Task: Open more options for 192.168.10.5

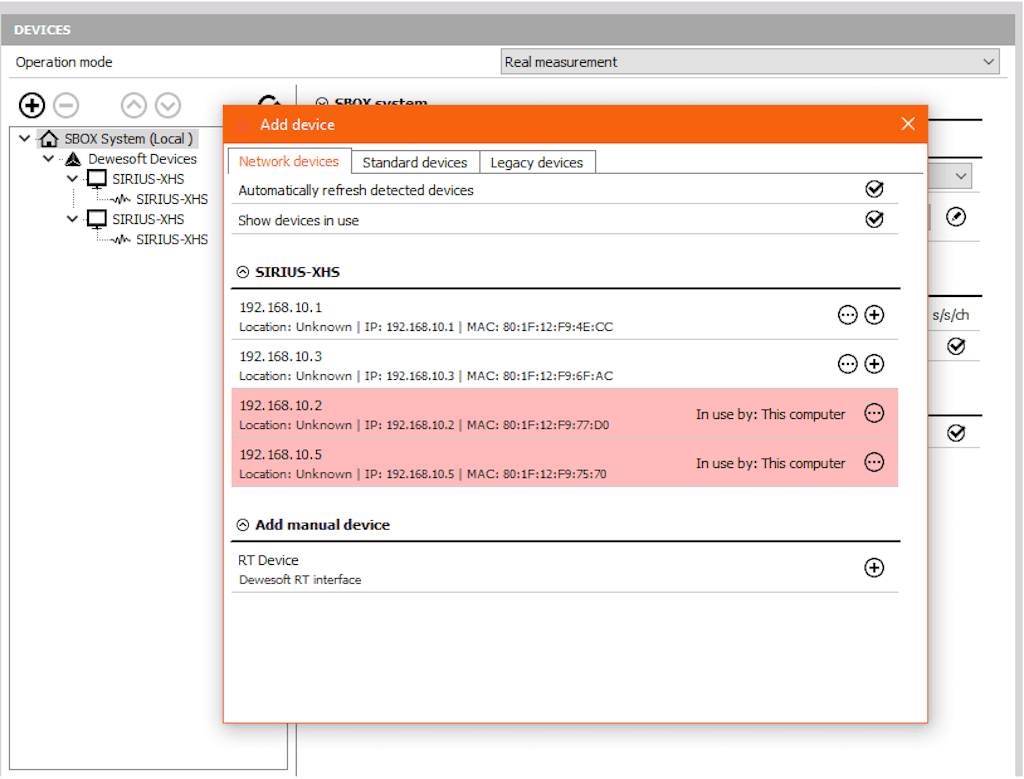Action: (874, 462)
